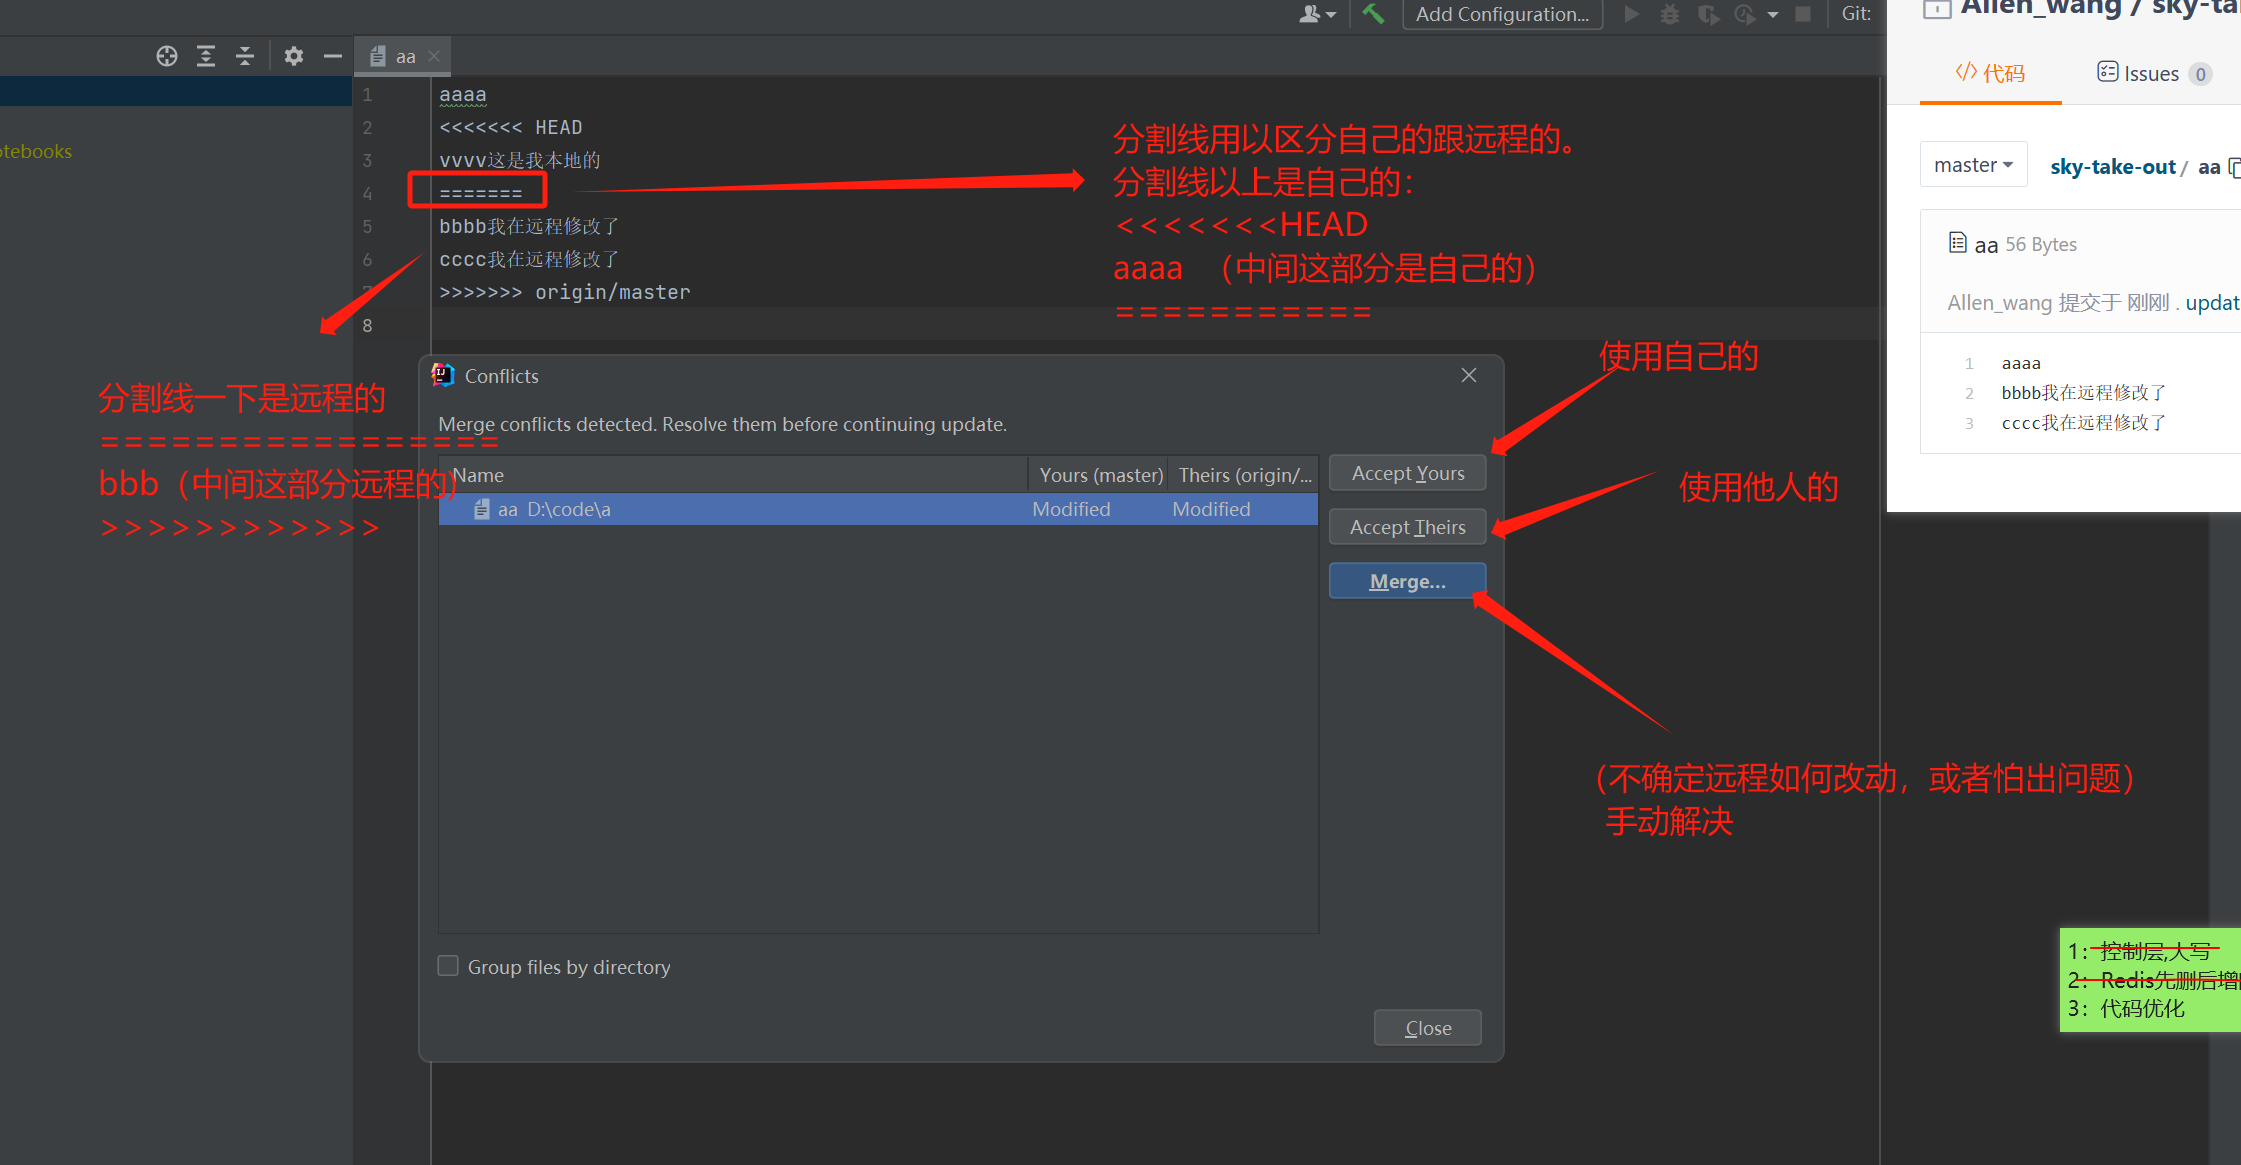Hide the project panel with minus icon
The width and height of the screenshot is (2241, 1165).
tap(333, 56)
